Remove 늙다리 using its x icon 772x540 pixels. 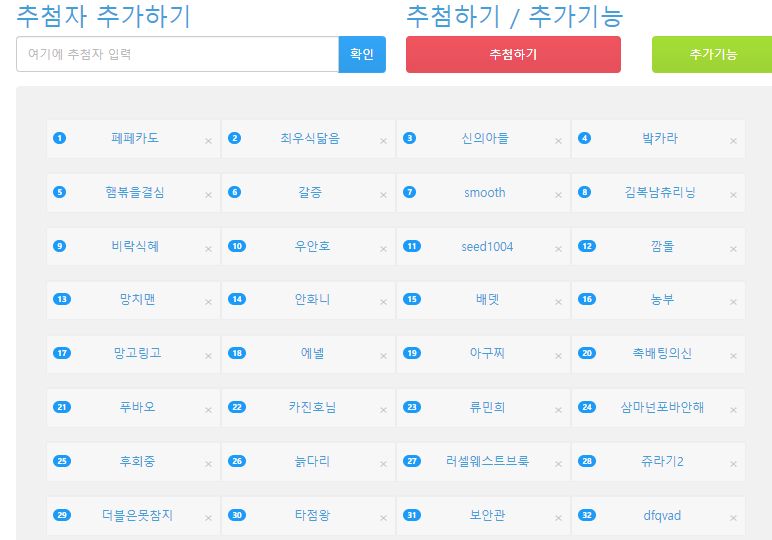[383, 464]
